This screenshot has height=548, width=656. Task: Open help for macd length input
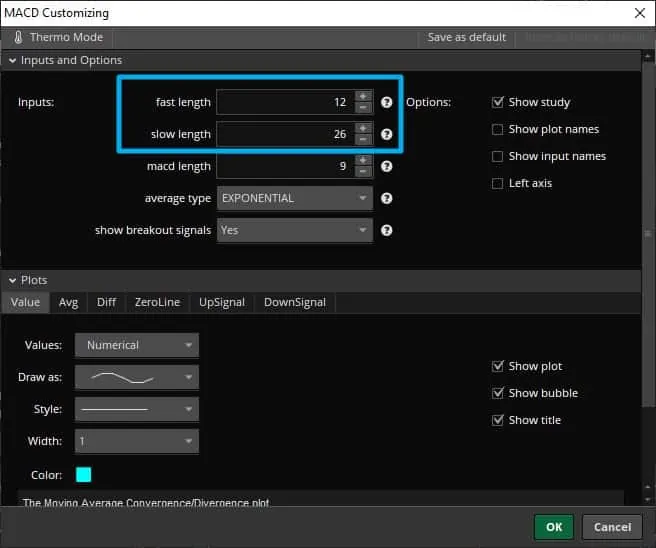[387, 166]
